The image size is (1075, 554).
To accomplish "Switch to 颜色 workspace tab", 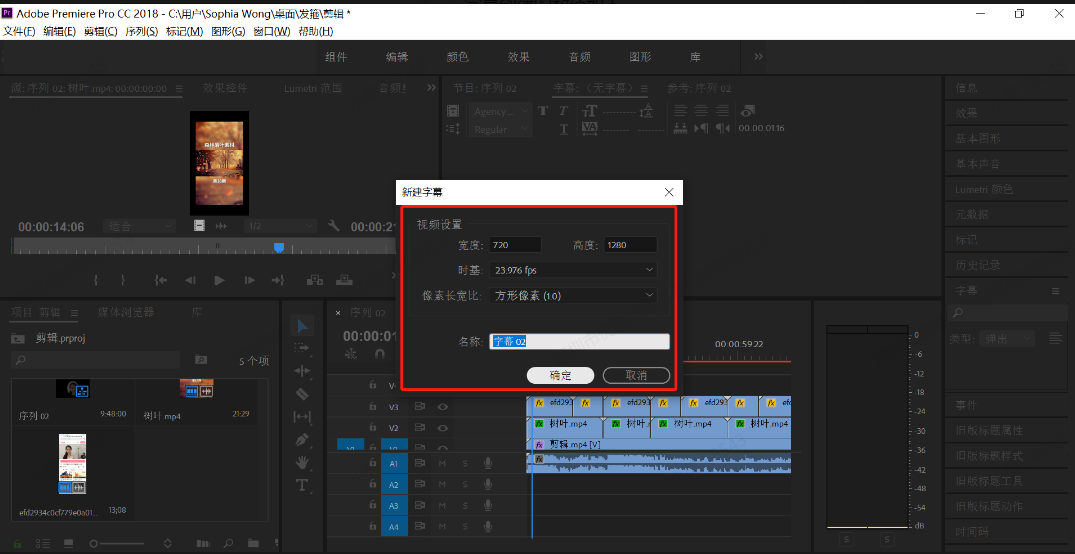I will tap(457, 57).
